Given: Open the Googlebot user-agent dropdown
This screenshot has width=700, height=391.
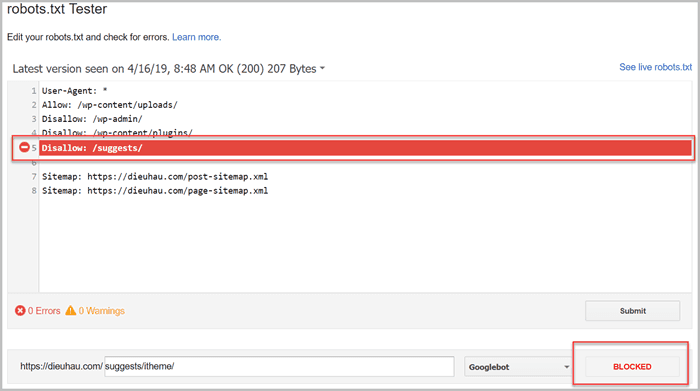Looking at the screenshot, I should tap(518, 366).
